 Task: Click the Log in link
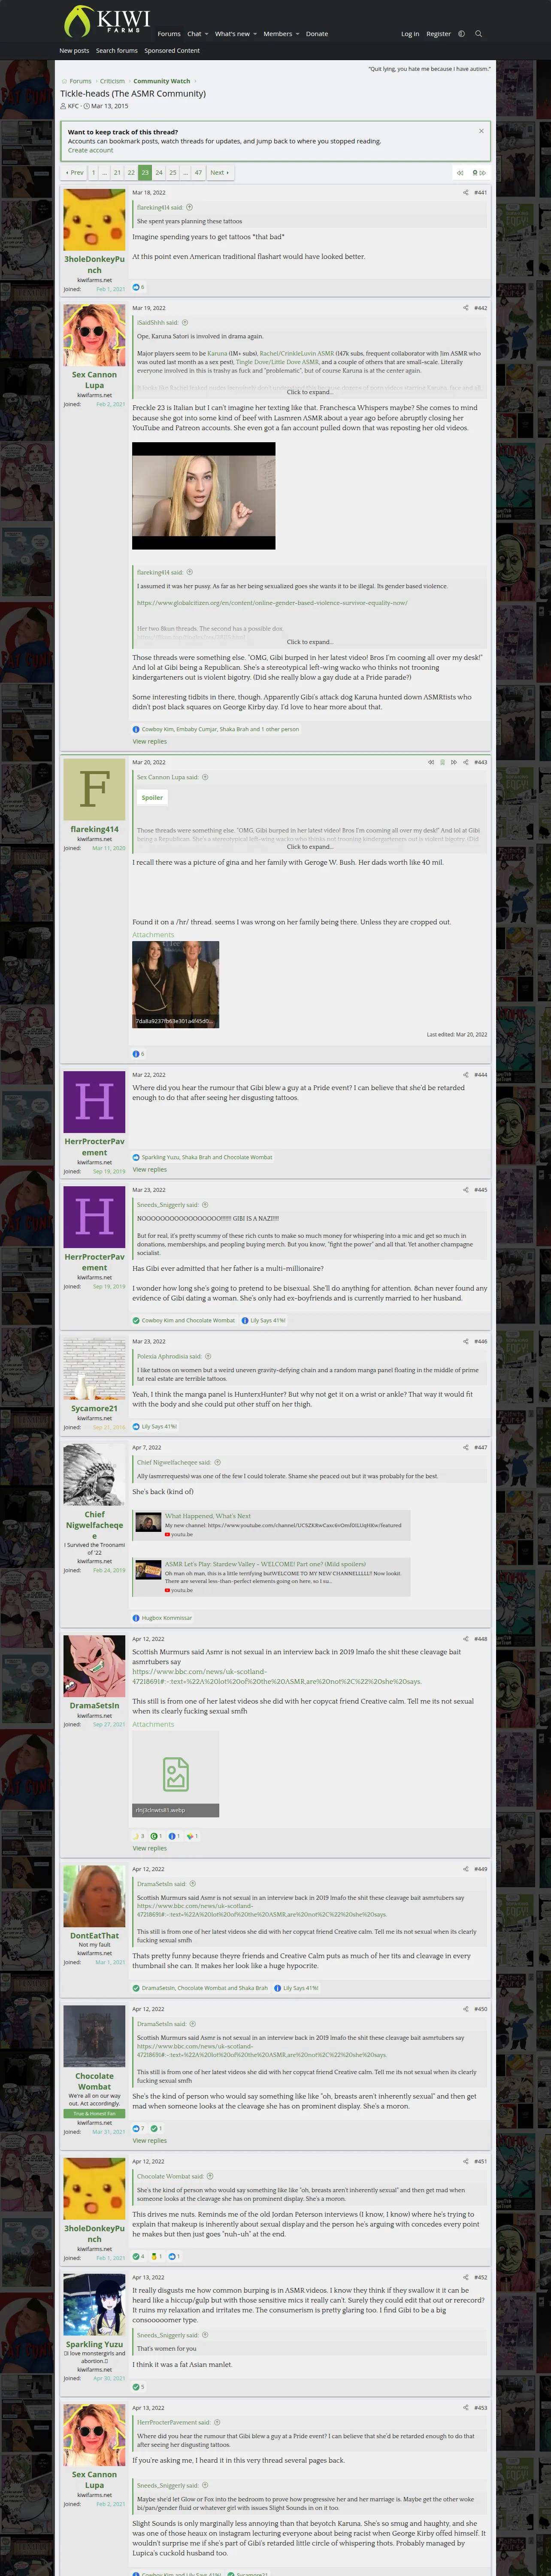(410, 34)
